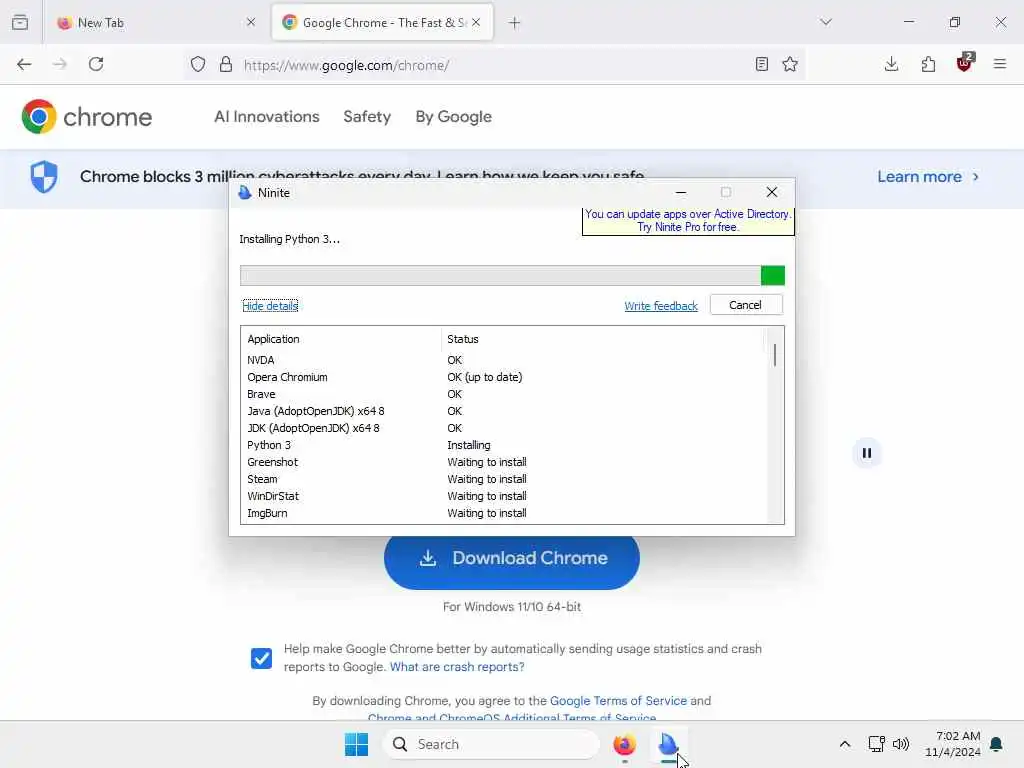Image resolution: width=1024 pixels, height=768 pixels.
Task: Click the blue shield banner icon
Action: (x=44, y=176)
